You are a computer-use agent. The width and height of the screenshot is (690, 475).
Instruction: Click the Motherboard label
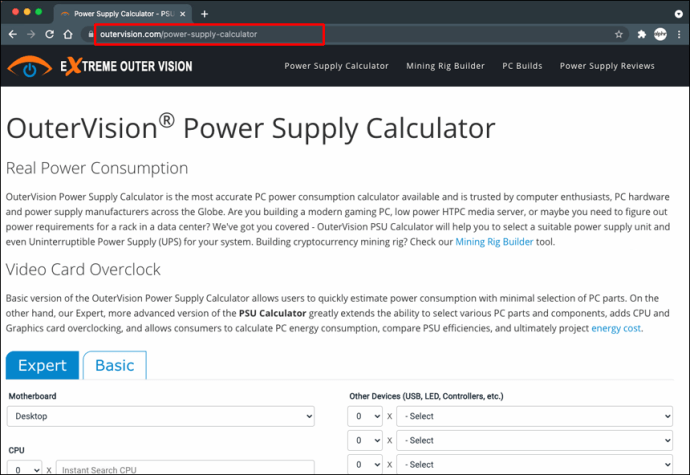click(x=33, y=396)
